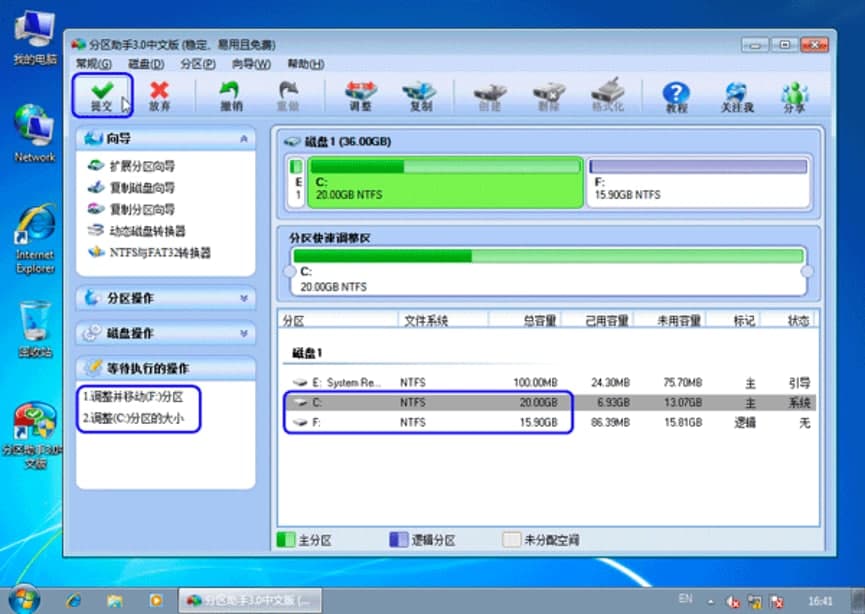Open NTFS与FAT32转换器
The height and width of the screenshot is (614, 865).
(x=149, y=252)
